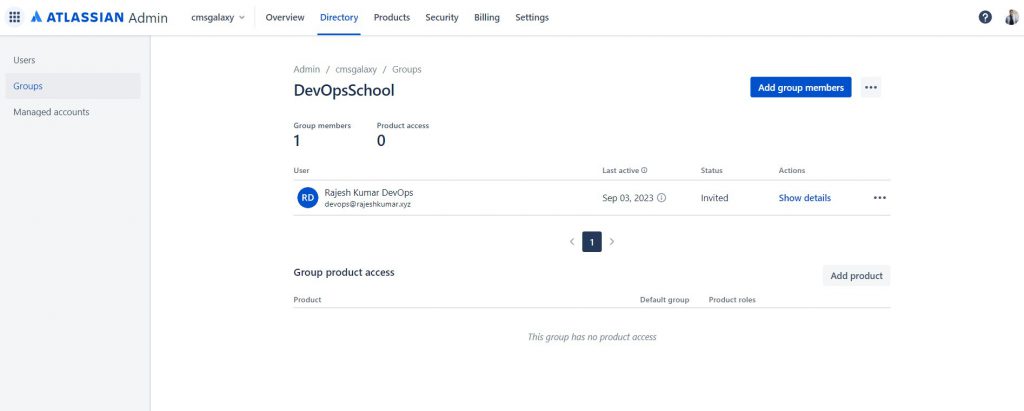The height and width of the screenshot is (411, 1024).
Task: Open more options next to Add group members
Action: click(871, 88)
